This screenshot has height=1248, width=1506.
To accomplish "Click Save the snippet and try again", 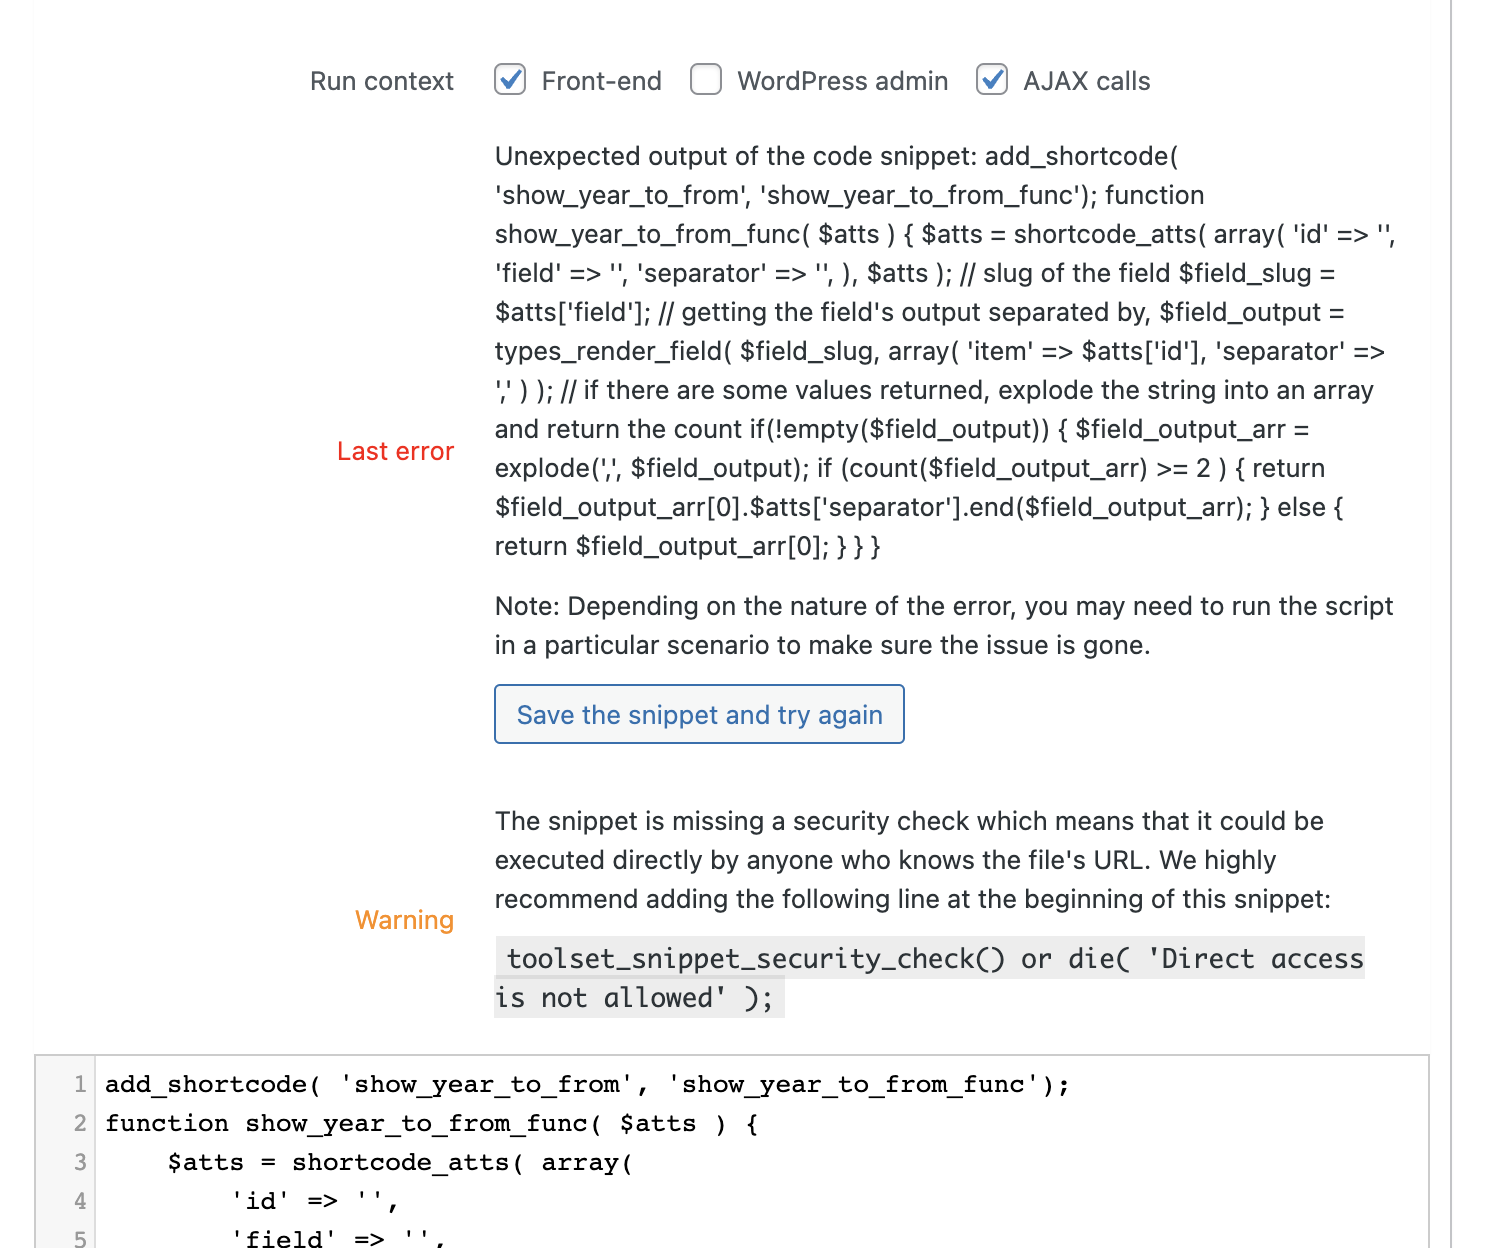I will tap(699, 714).
